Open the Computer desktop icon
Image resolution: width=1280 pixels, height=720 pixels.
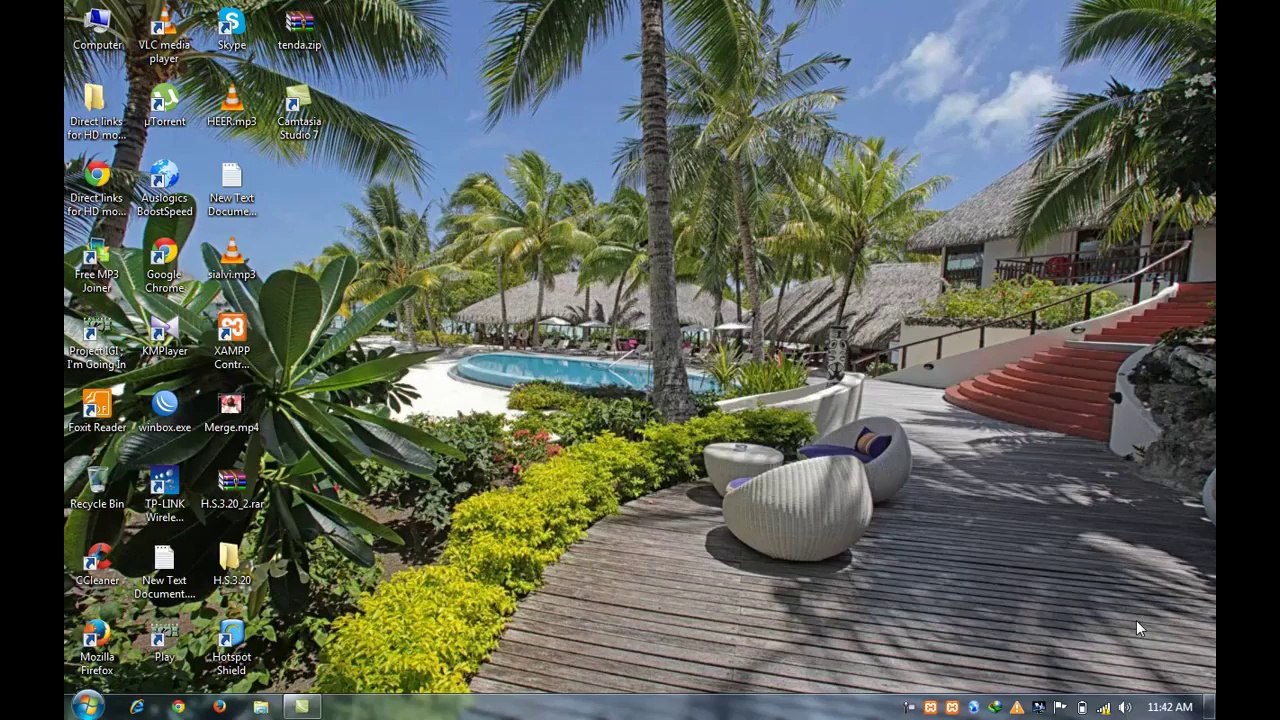click(x=97, y=30)
